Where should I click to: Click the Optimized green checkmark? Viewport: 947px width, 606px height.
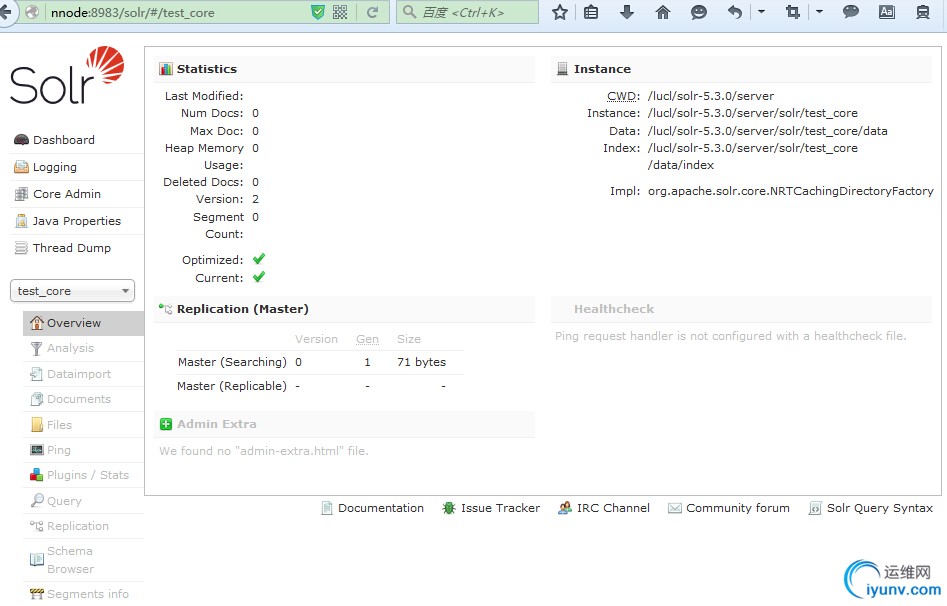(x=259, y=259)
